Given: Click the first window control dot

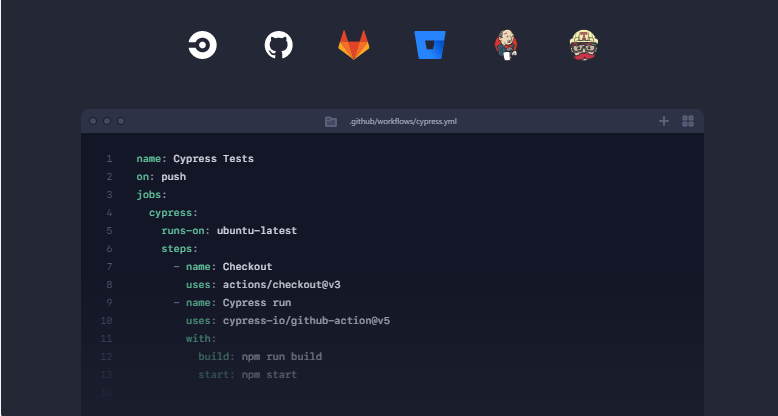Looking at the screenshot, I should click(x=93, y=121).
